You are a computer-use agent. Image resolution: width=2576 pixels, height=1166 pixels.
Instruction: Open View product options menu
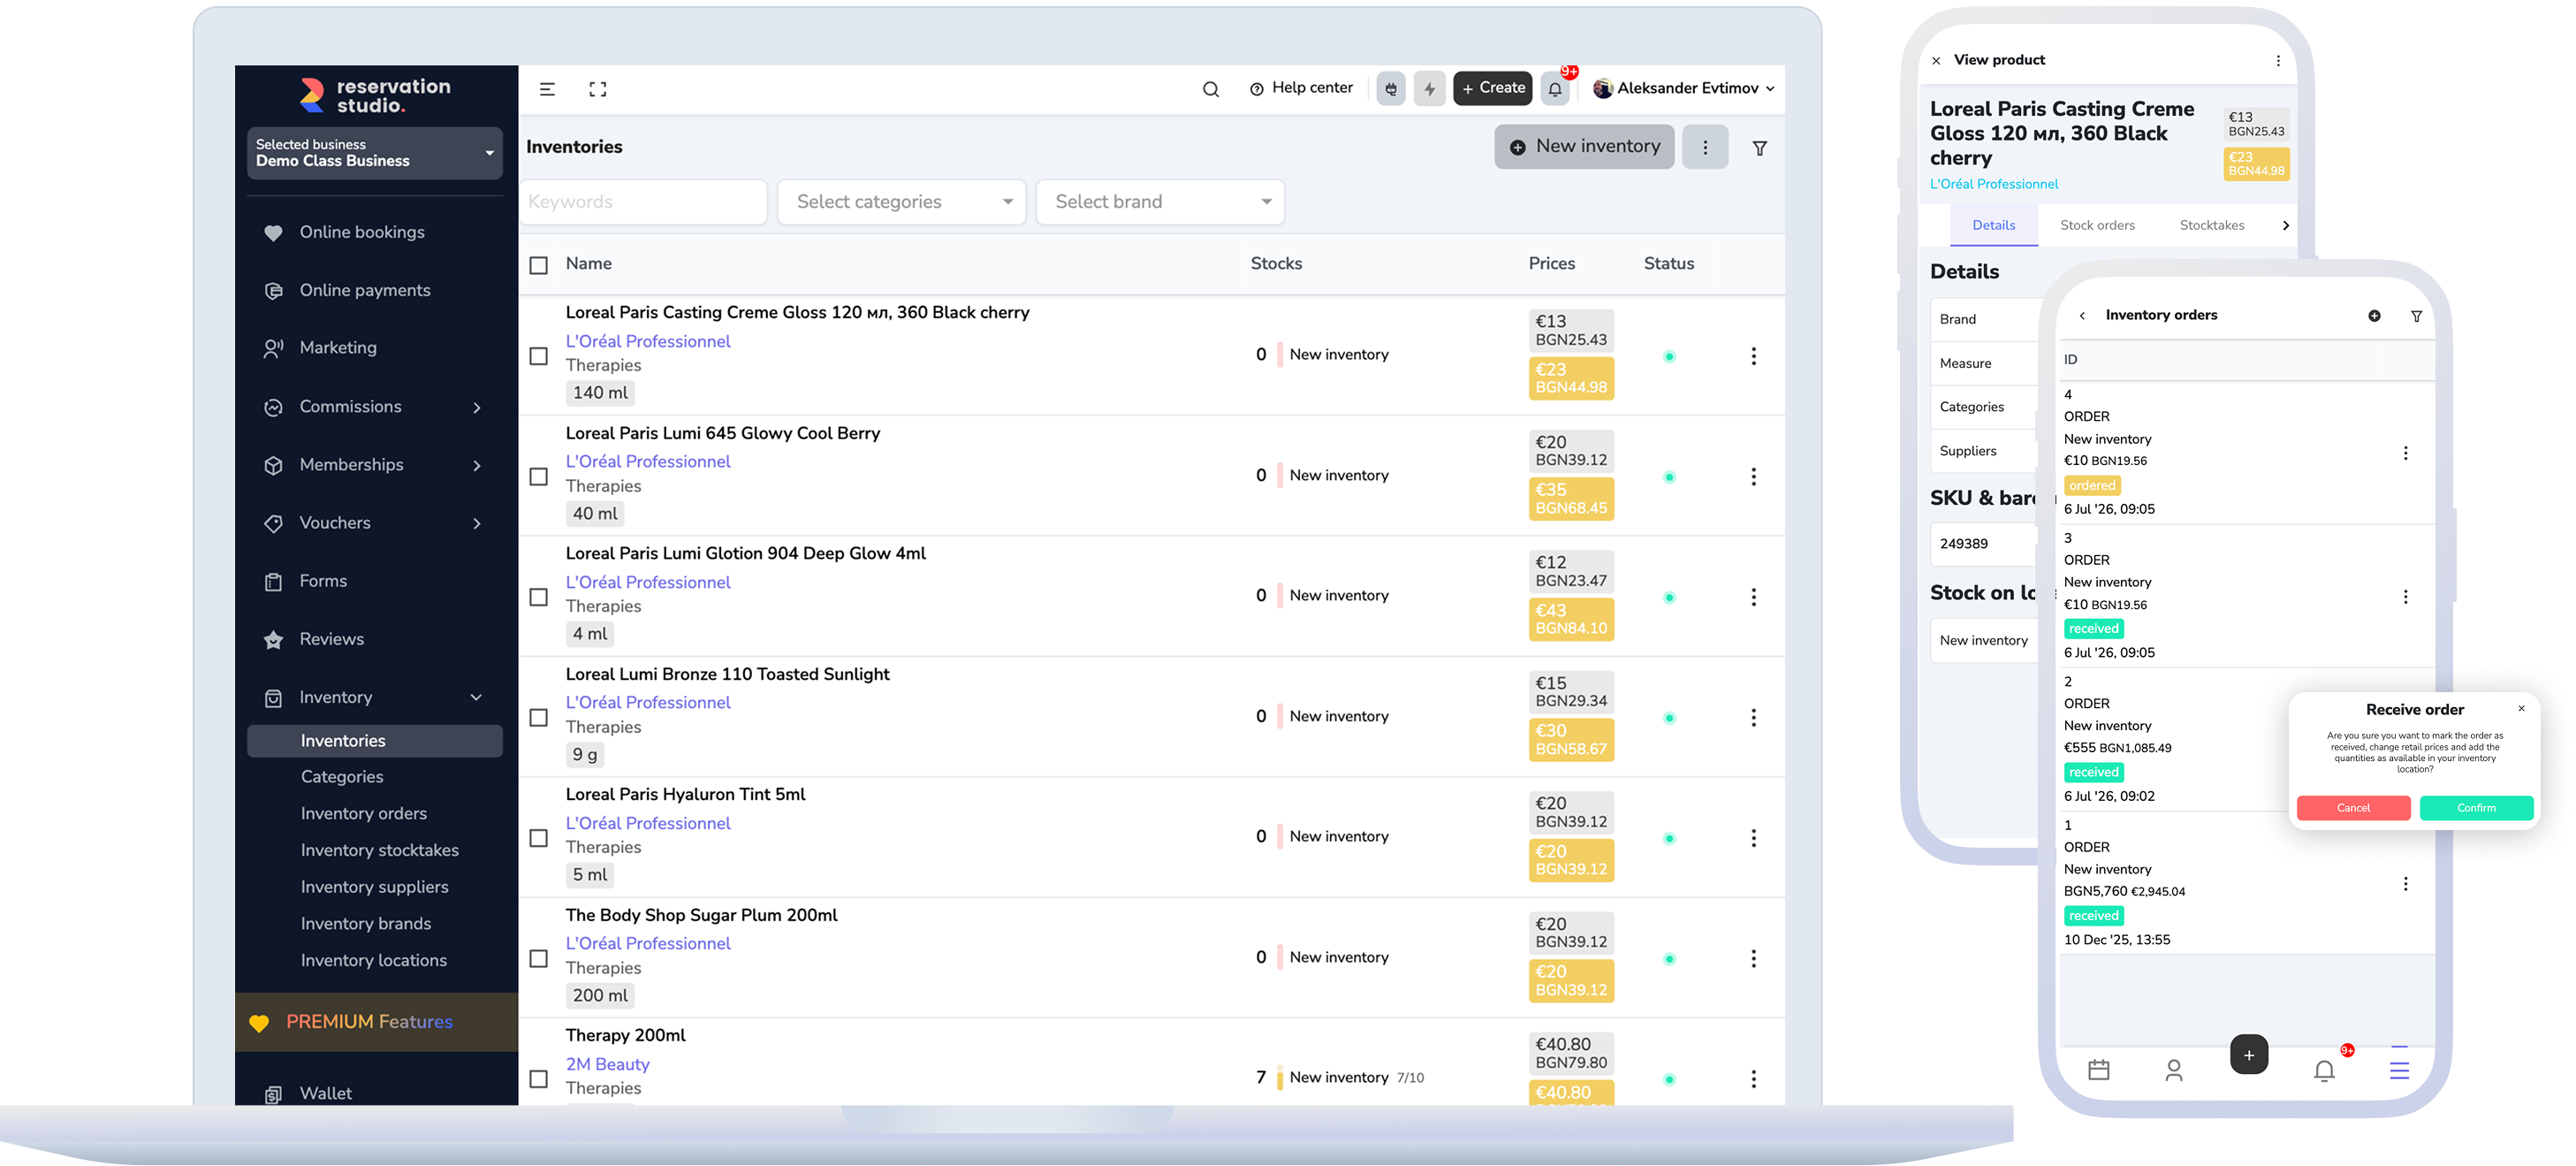tap(2278, 61)
